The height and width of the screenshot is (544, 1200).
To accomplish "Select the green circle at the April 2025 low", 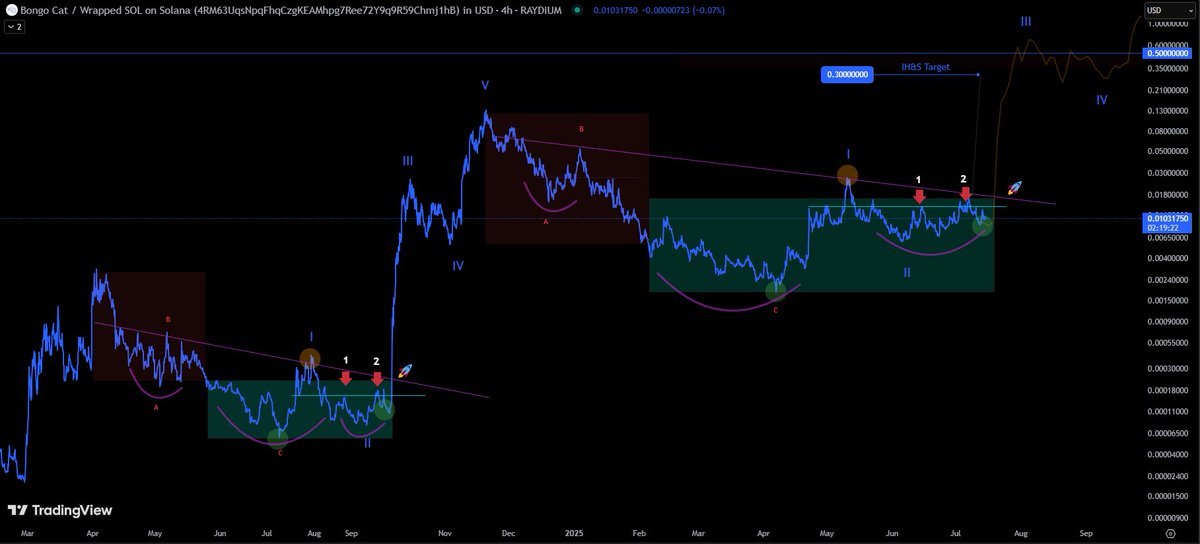I will (776, 291).
